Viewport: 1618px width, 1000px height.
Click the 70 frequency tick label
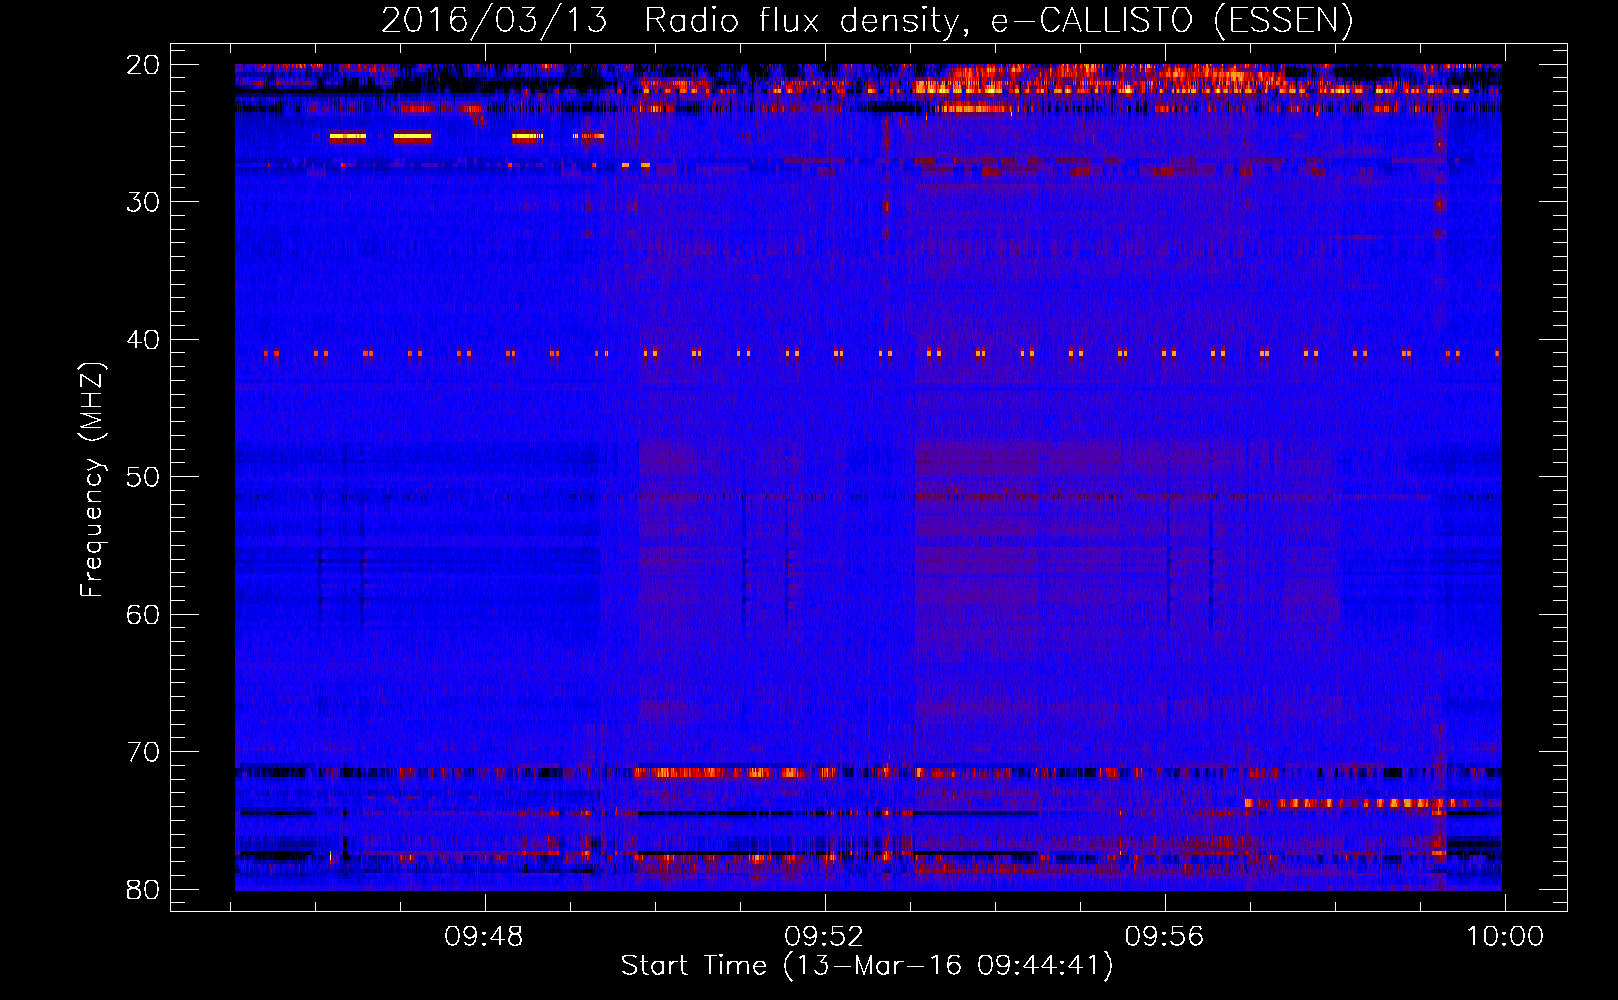coord(144,752)
